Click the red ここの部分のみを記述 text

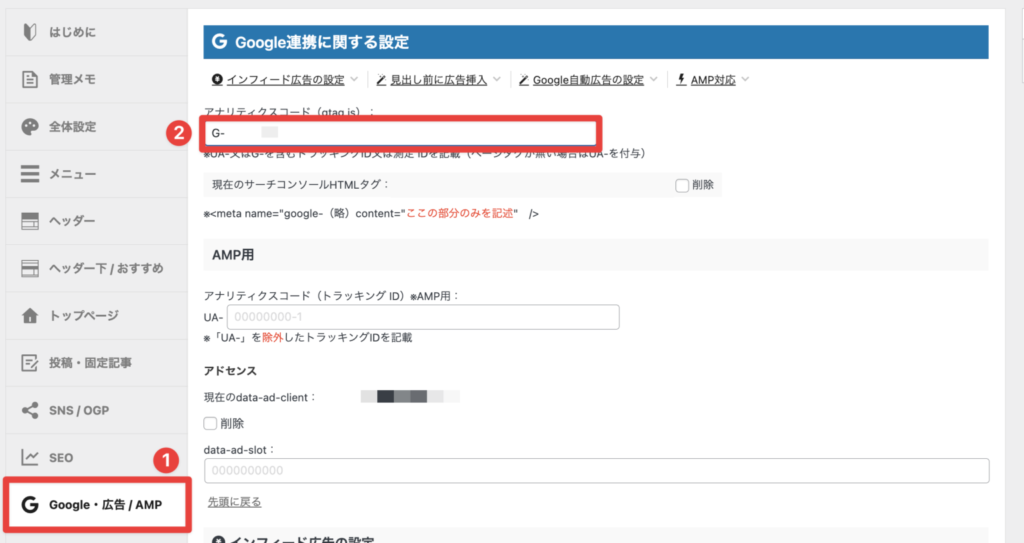click(460, 214)
